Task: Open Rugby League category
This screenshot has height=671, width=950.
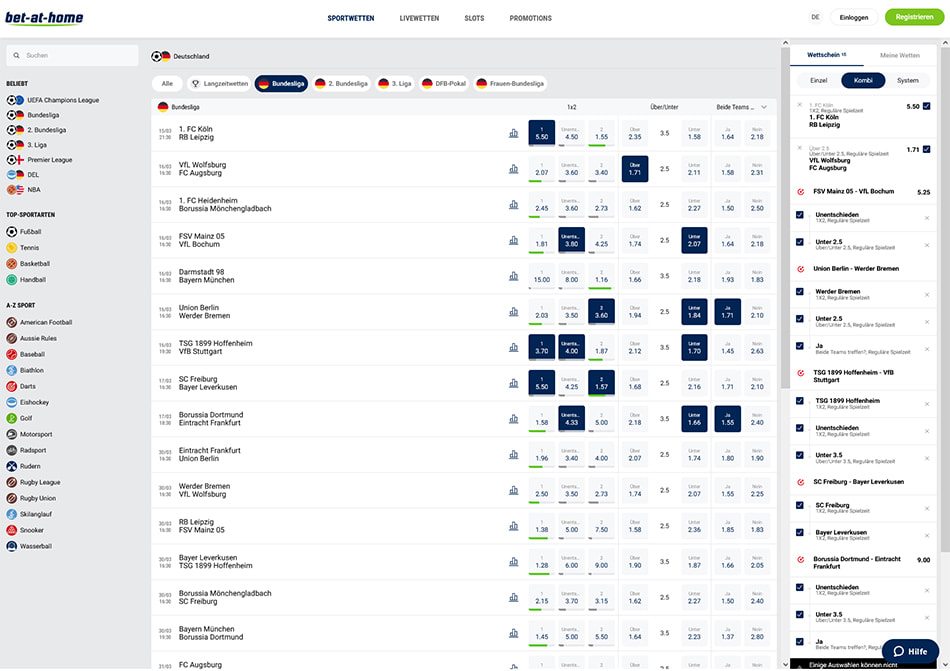Action: [x=33, y=482]
